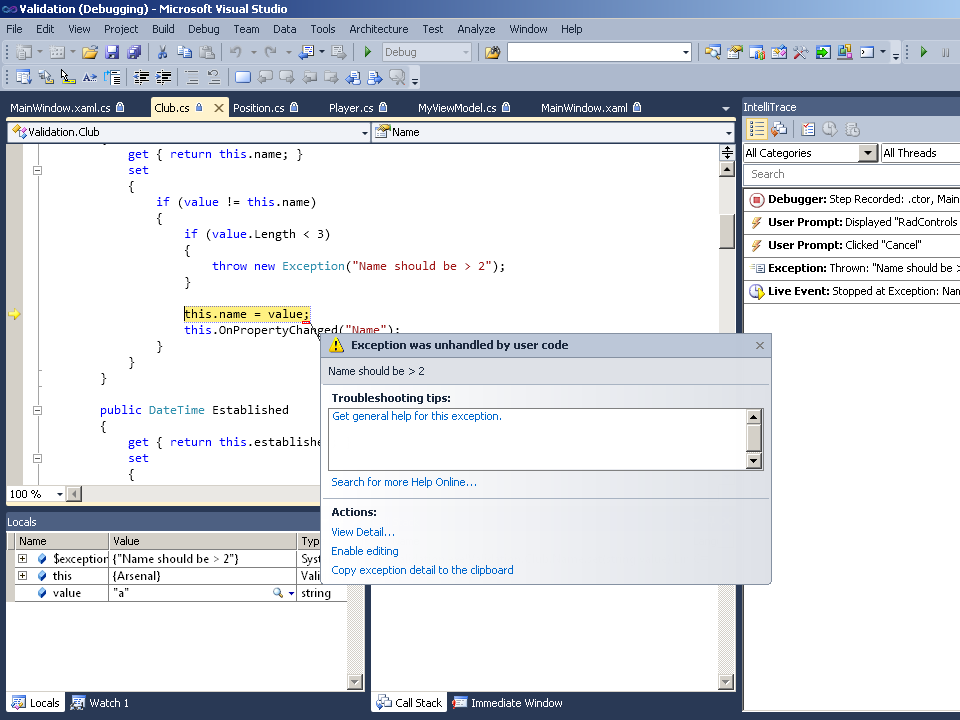Open the All Categories filter dropdown
This screenshot has width=960, height=720.
pyautogui.click(x=868, y=153)
